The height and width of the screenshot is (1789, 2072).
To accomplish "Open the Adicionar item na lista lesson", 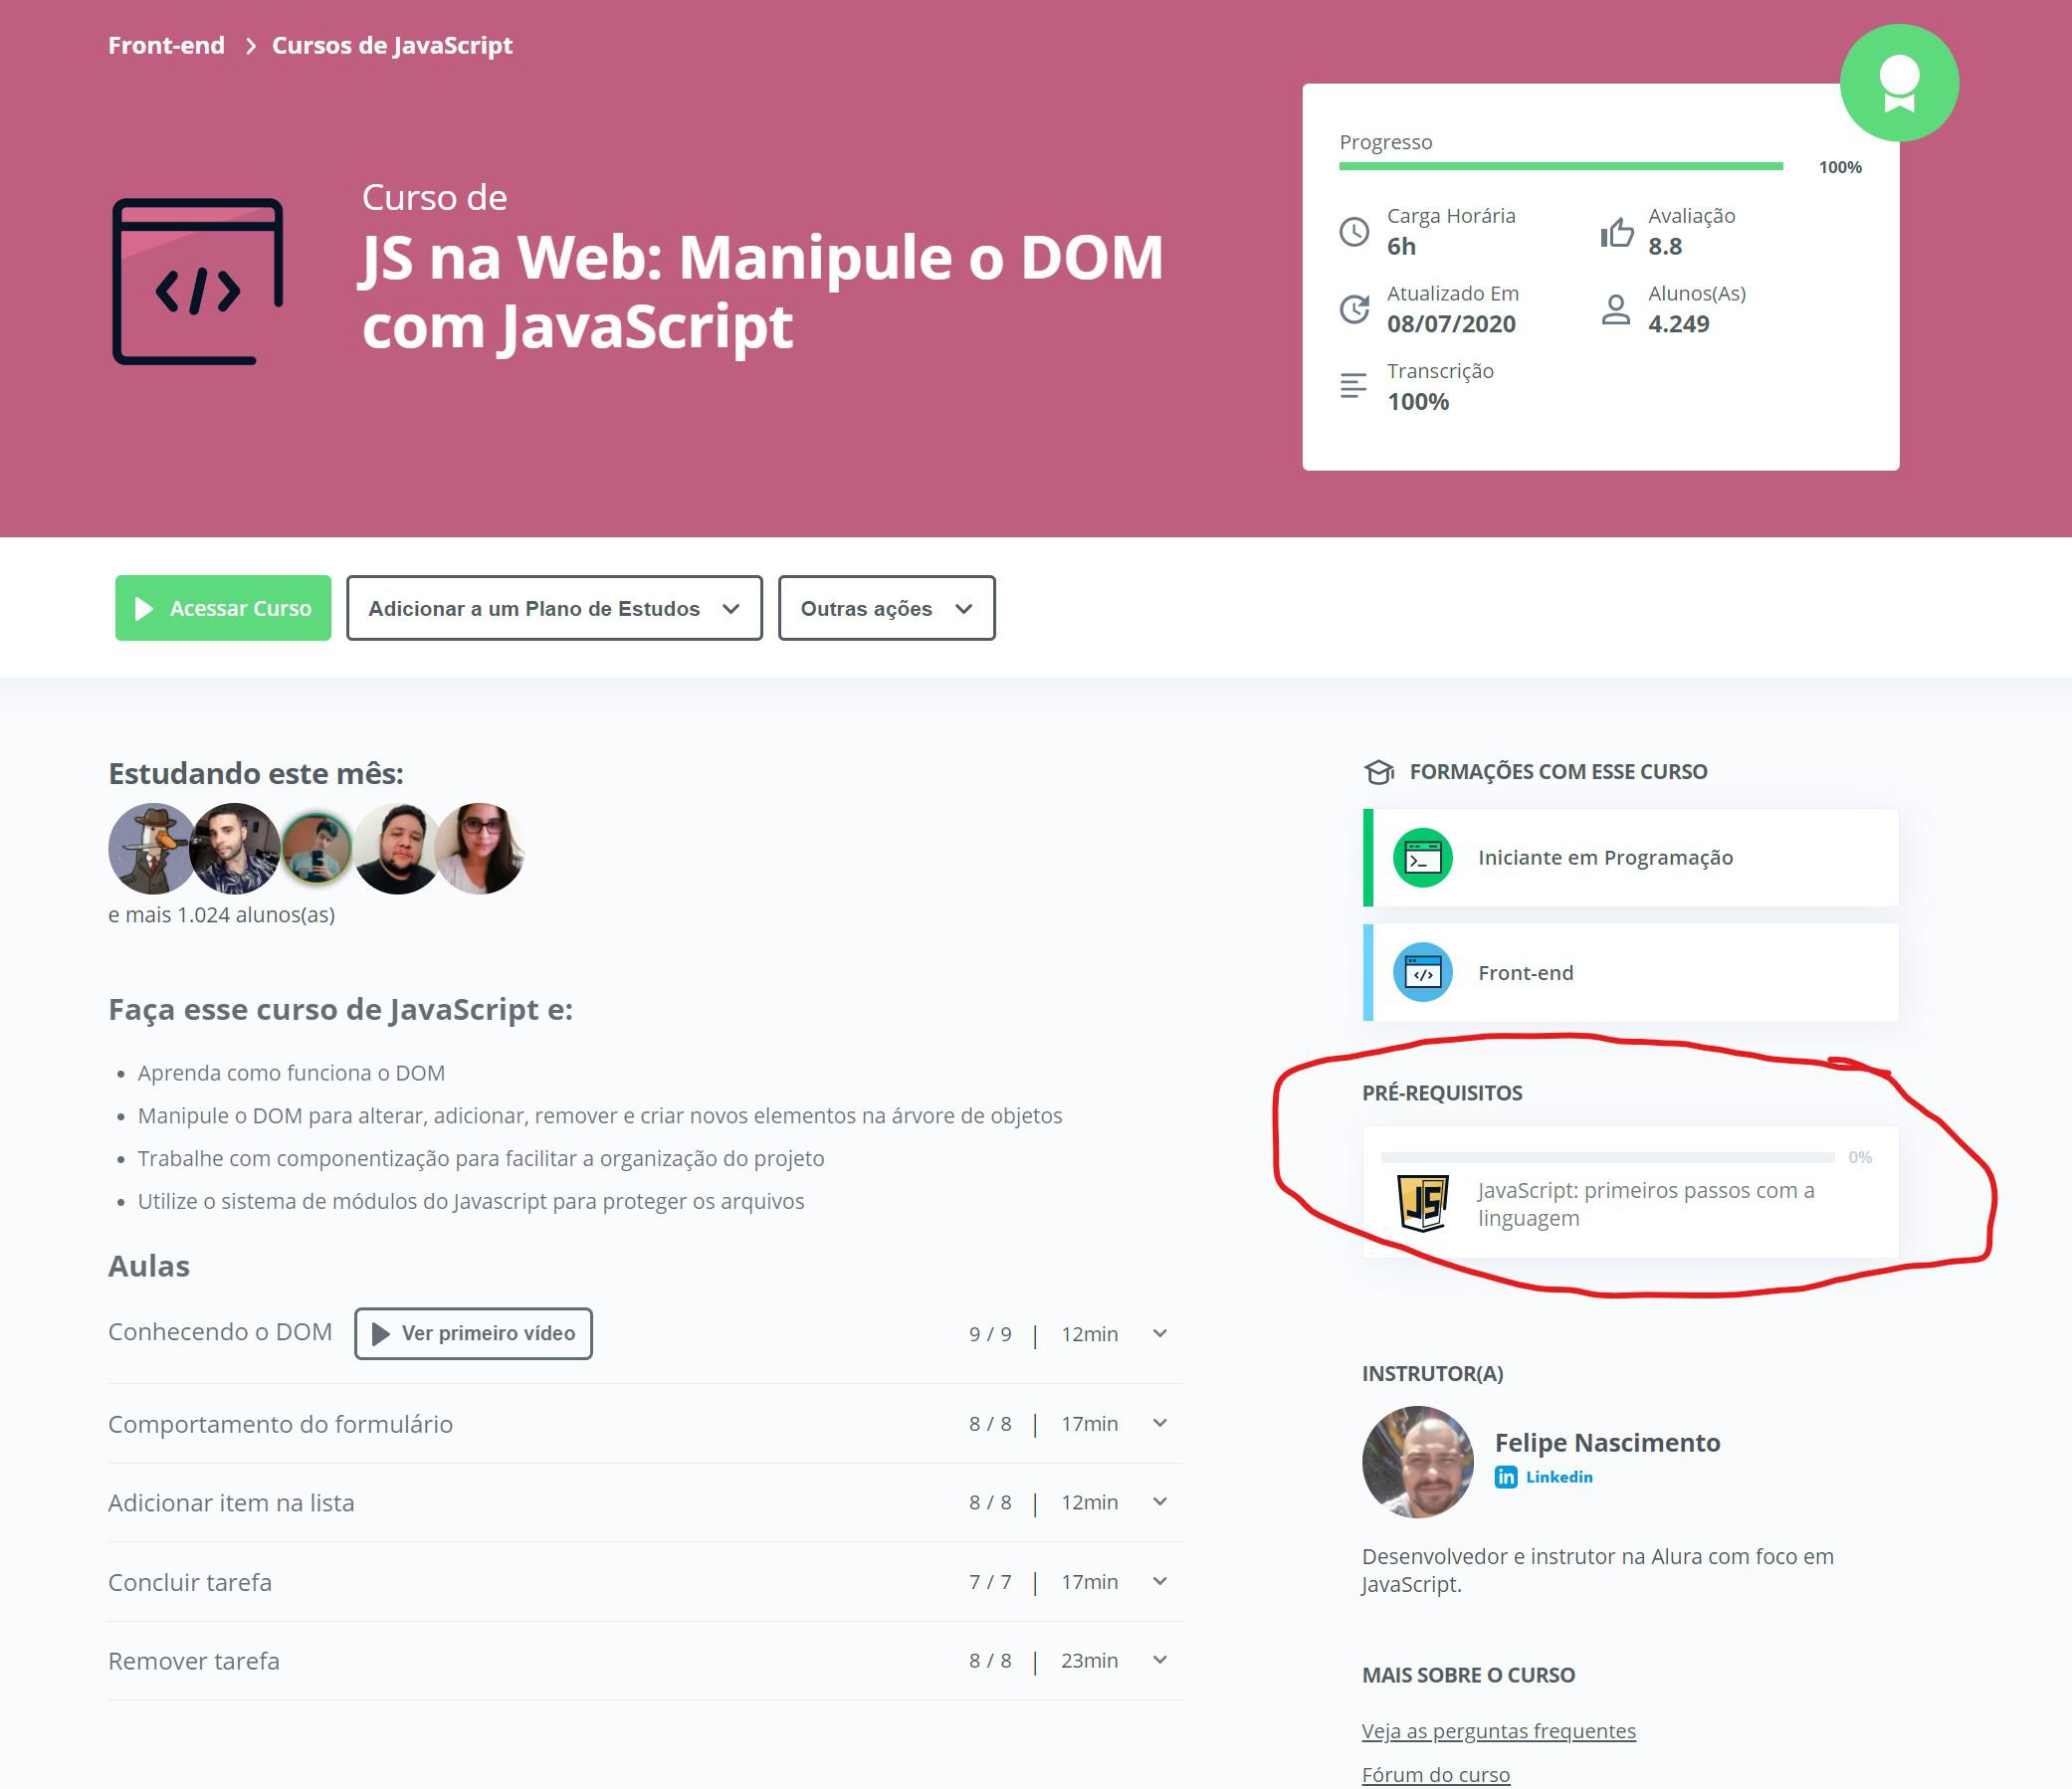I will 231,1503.
